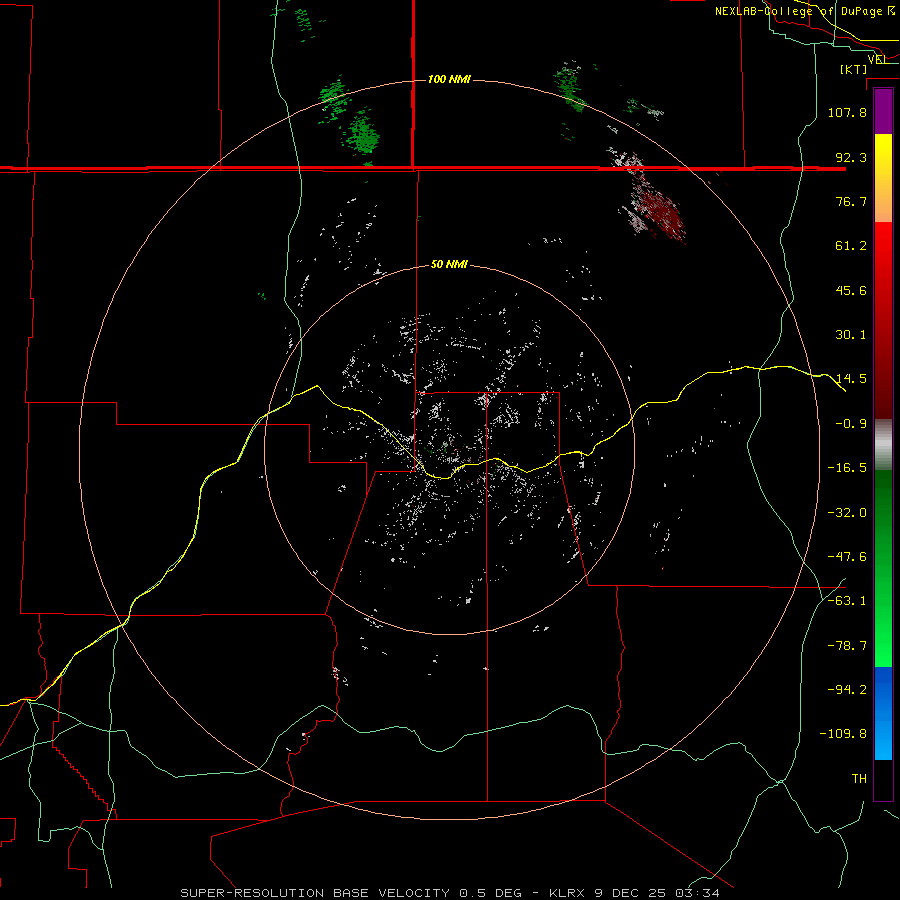
Task: Click the NEXLAB-College of DuPage watermark text
Action: pyautogui.click(x=804, y=11)
